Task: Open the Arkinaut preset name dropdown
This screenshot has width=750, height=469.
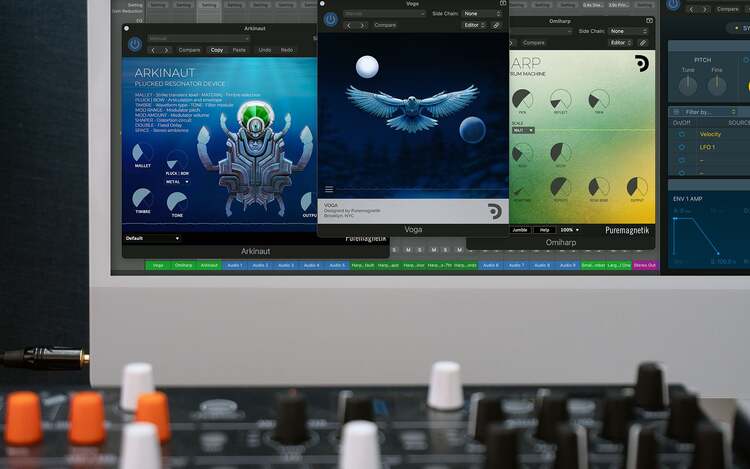Action: (199, 38)
